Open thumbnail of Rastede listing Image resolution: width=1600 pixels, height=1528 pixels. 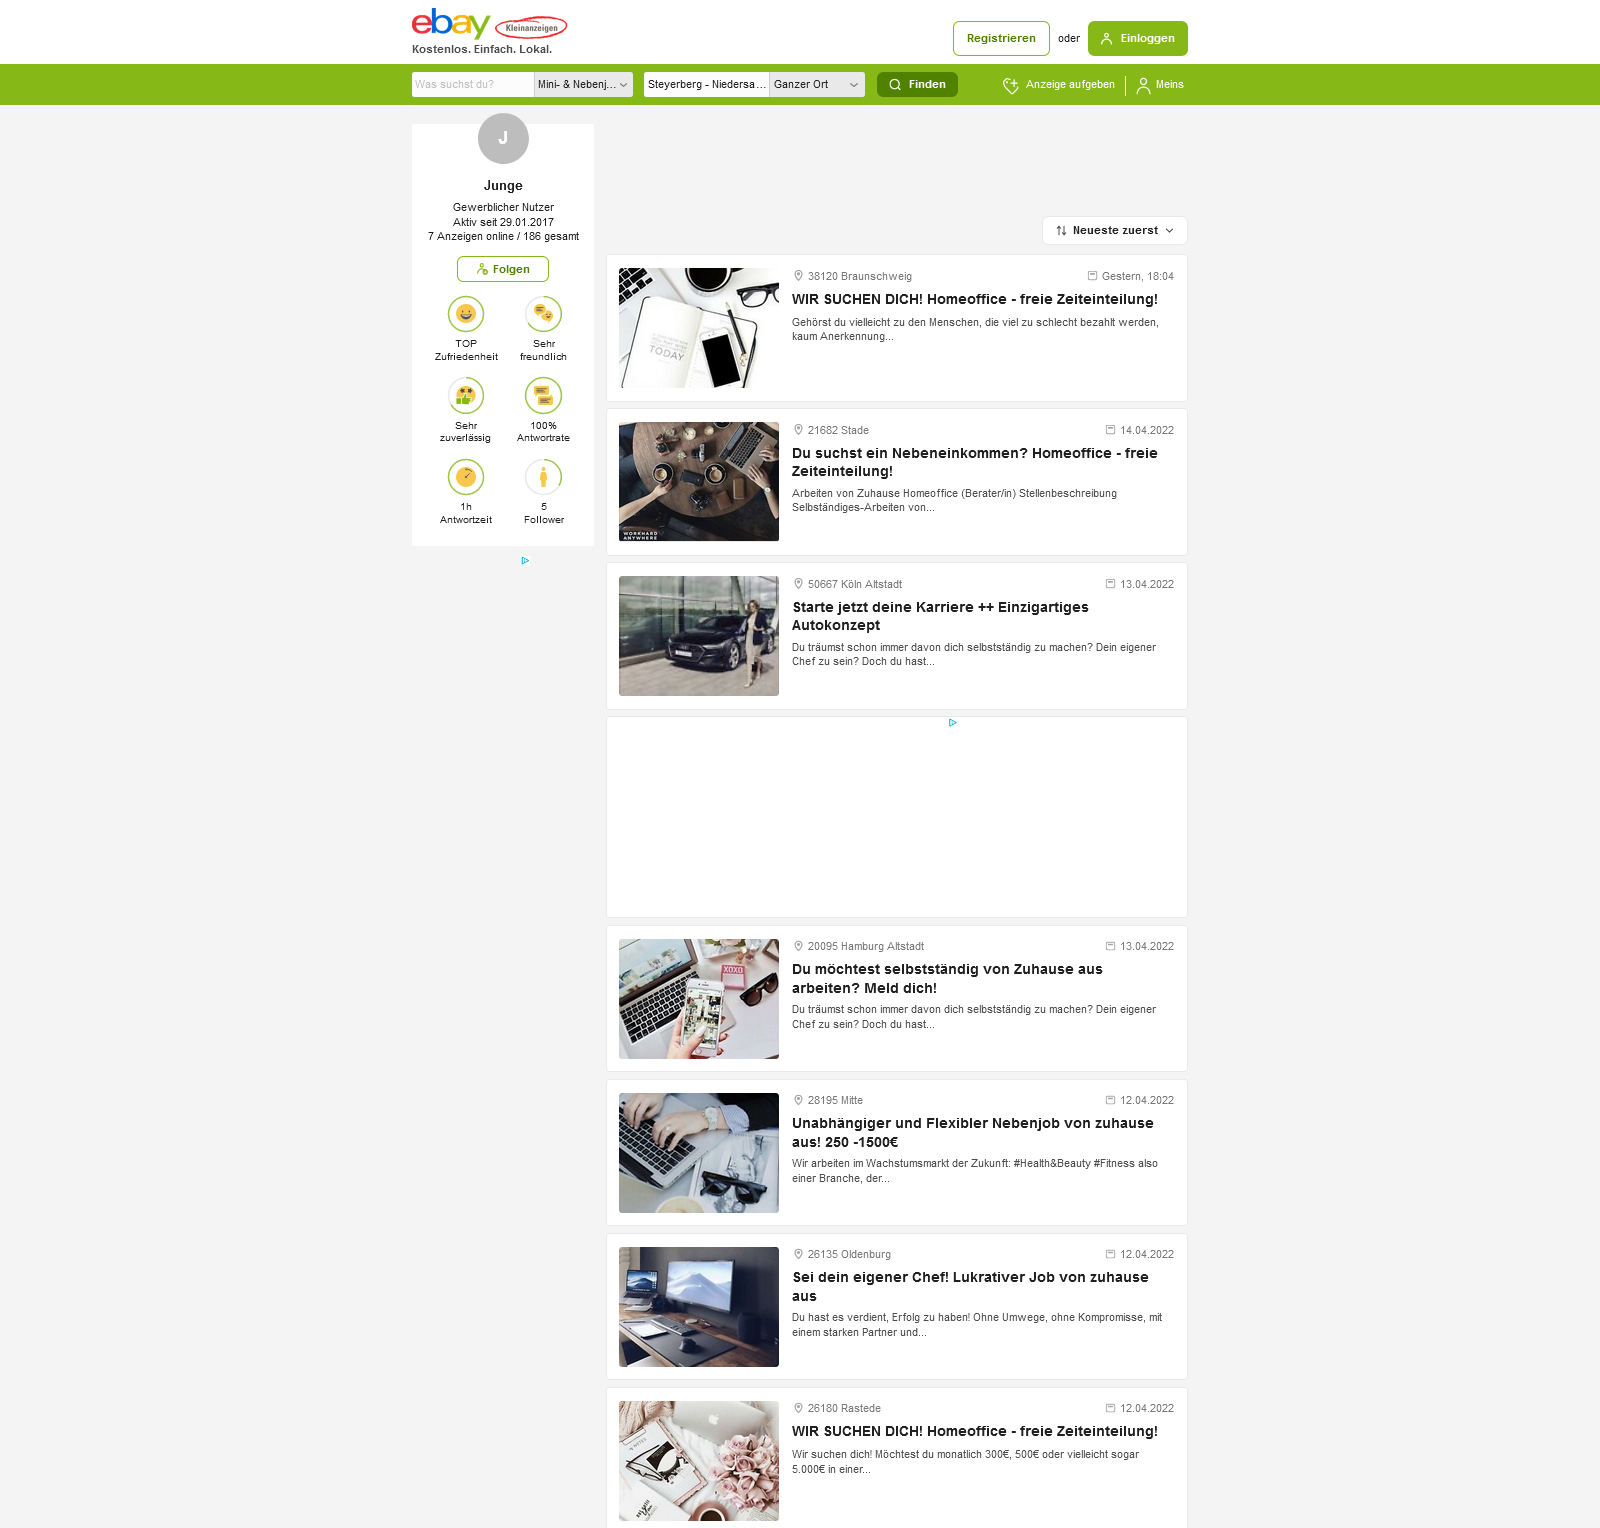coord(699,1461)
